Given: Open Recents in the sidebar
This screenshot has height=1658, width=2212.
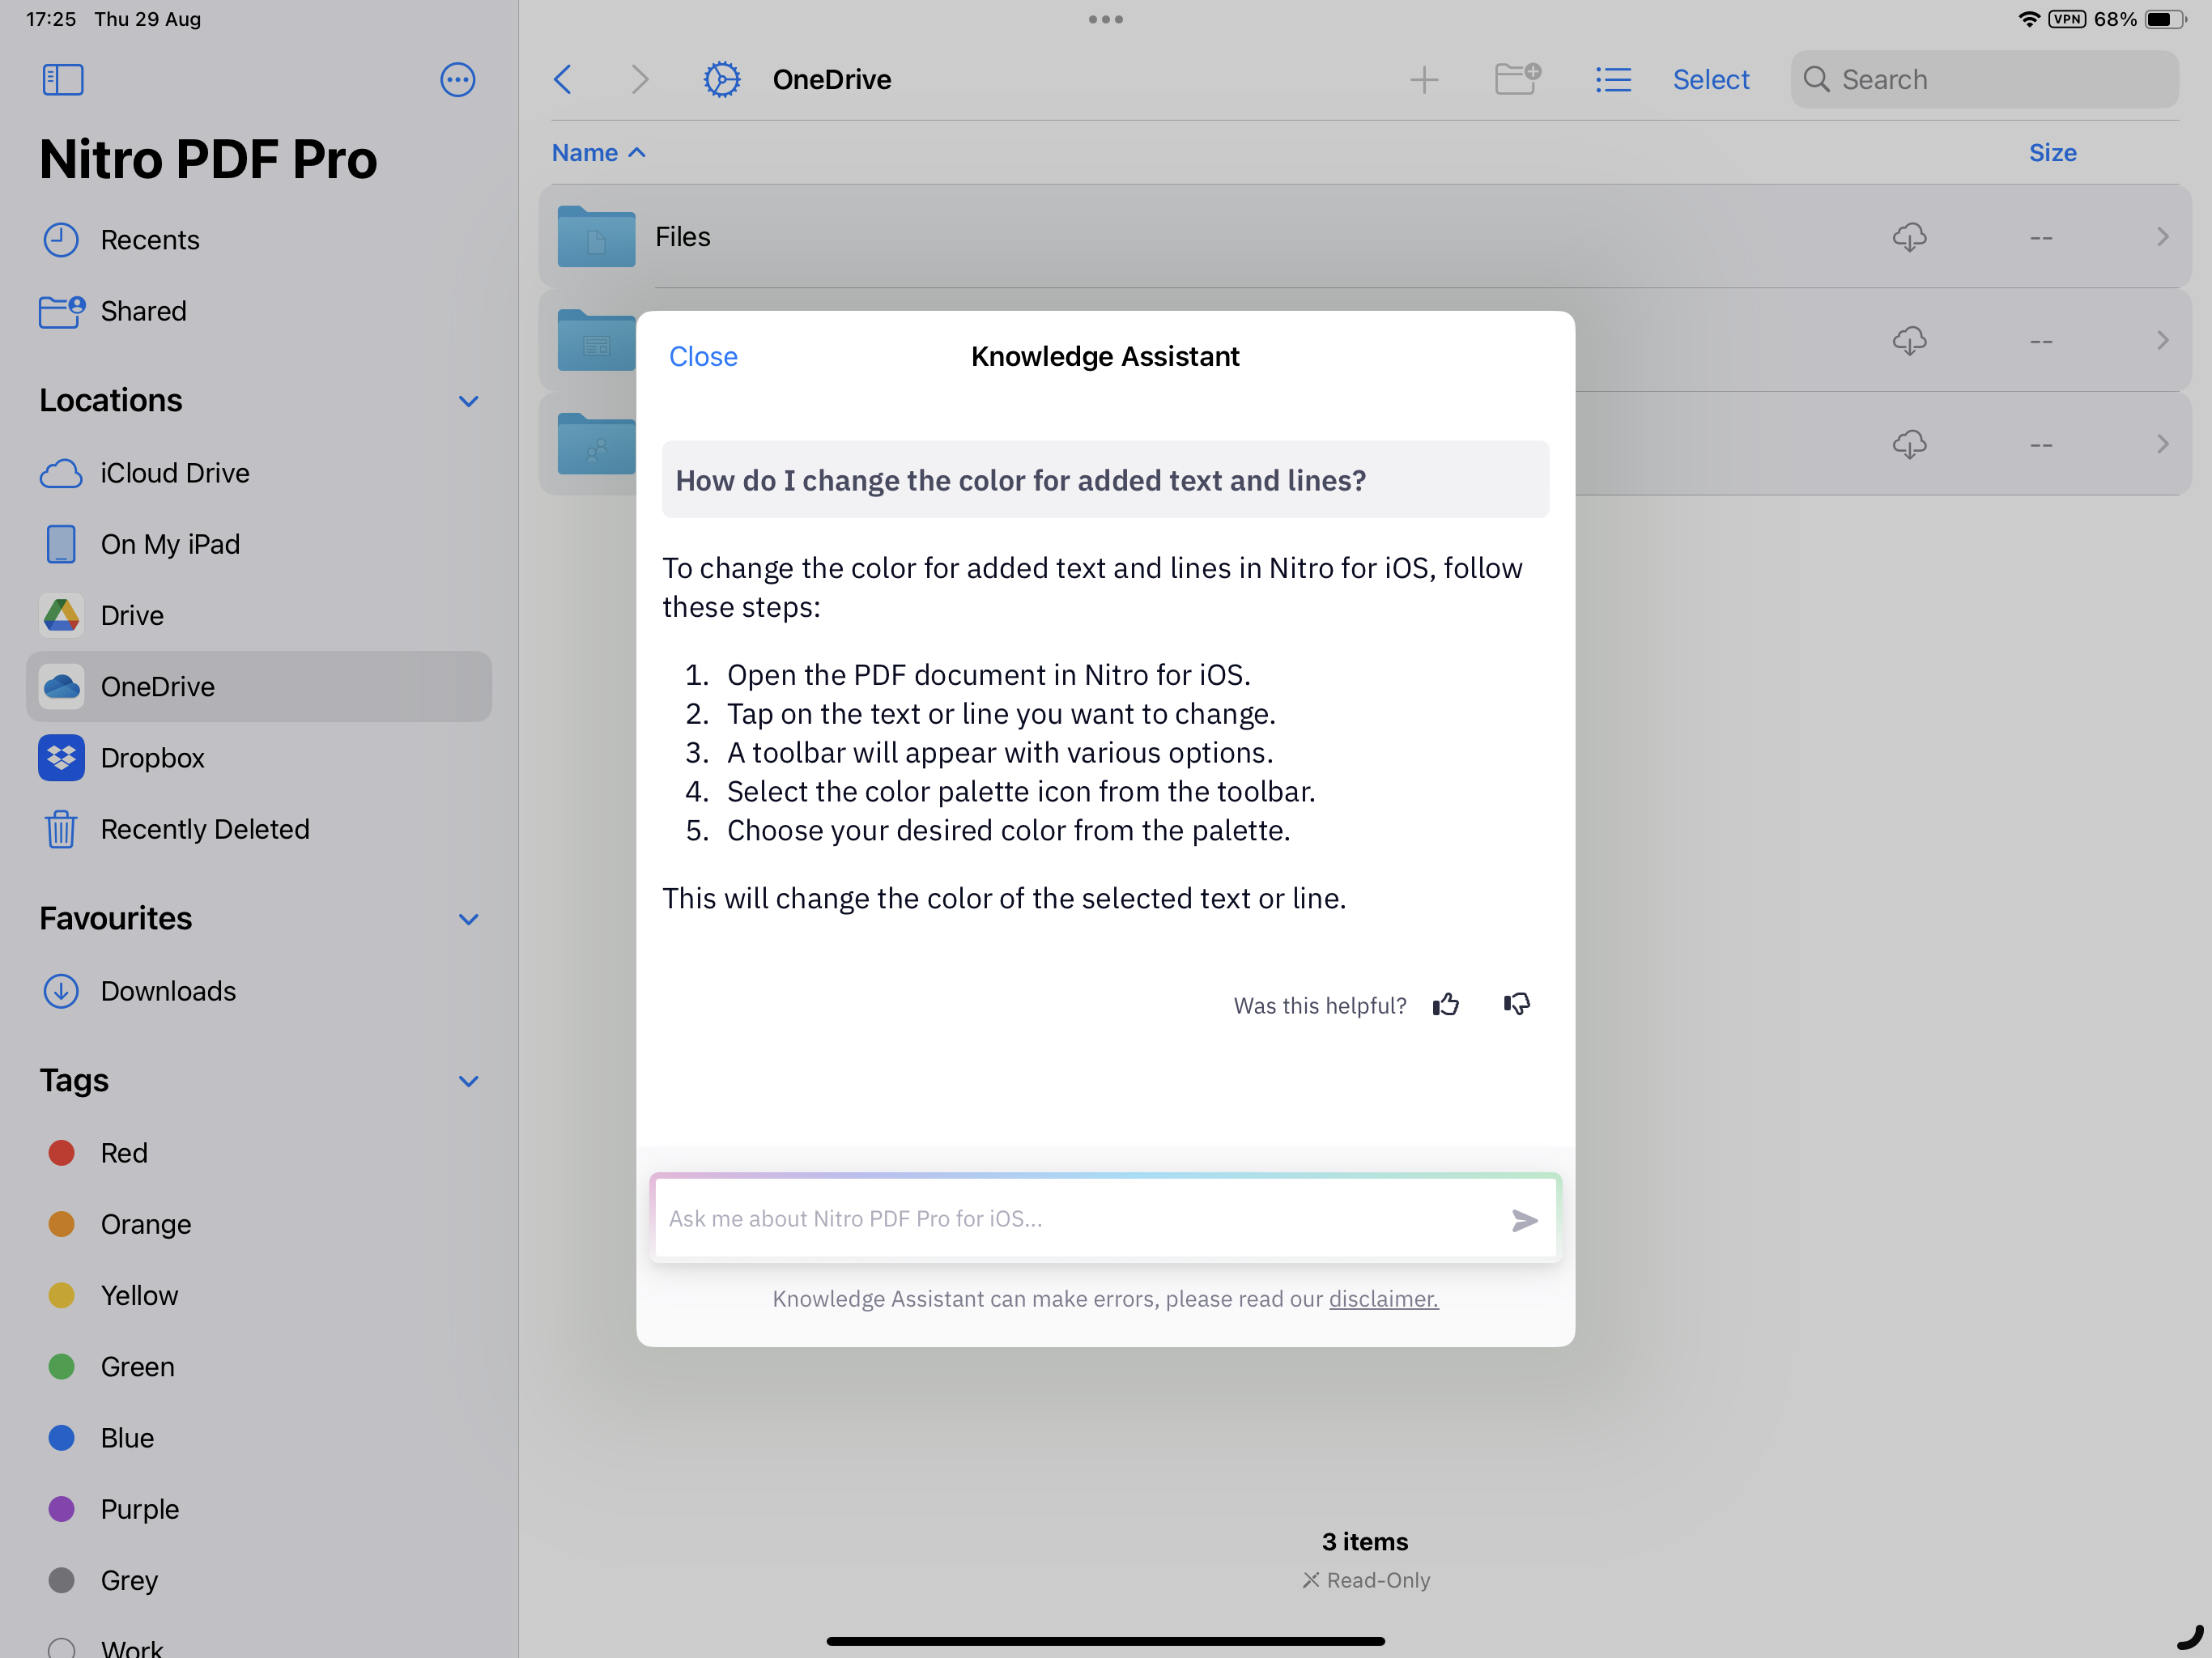Looking at the screenshot, I should (x=149, y=240).
